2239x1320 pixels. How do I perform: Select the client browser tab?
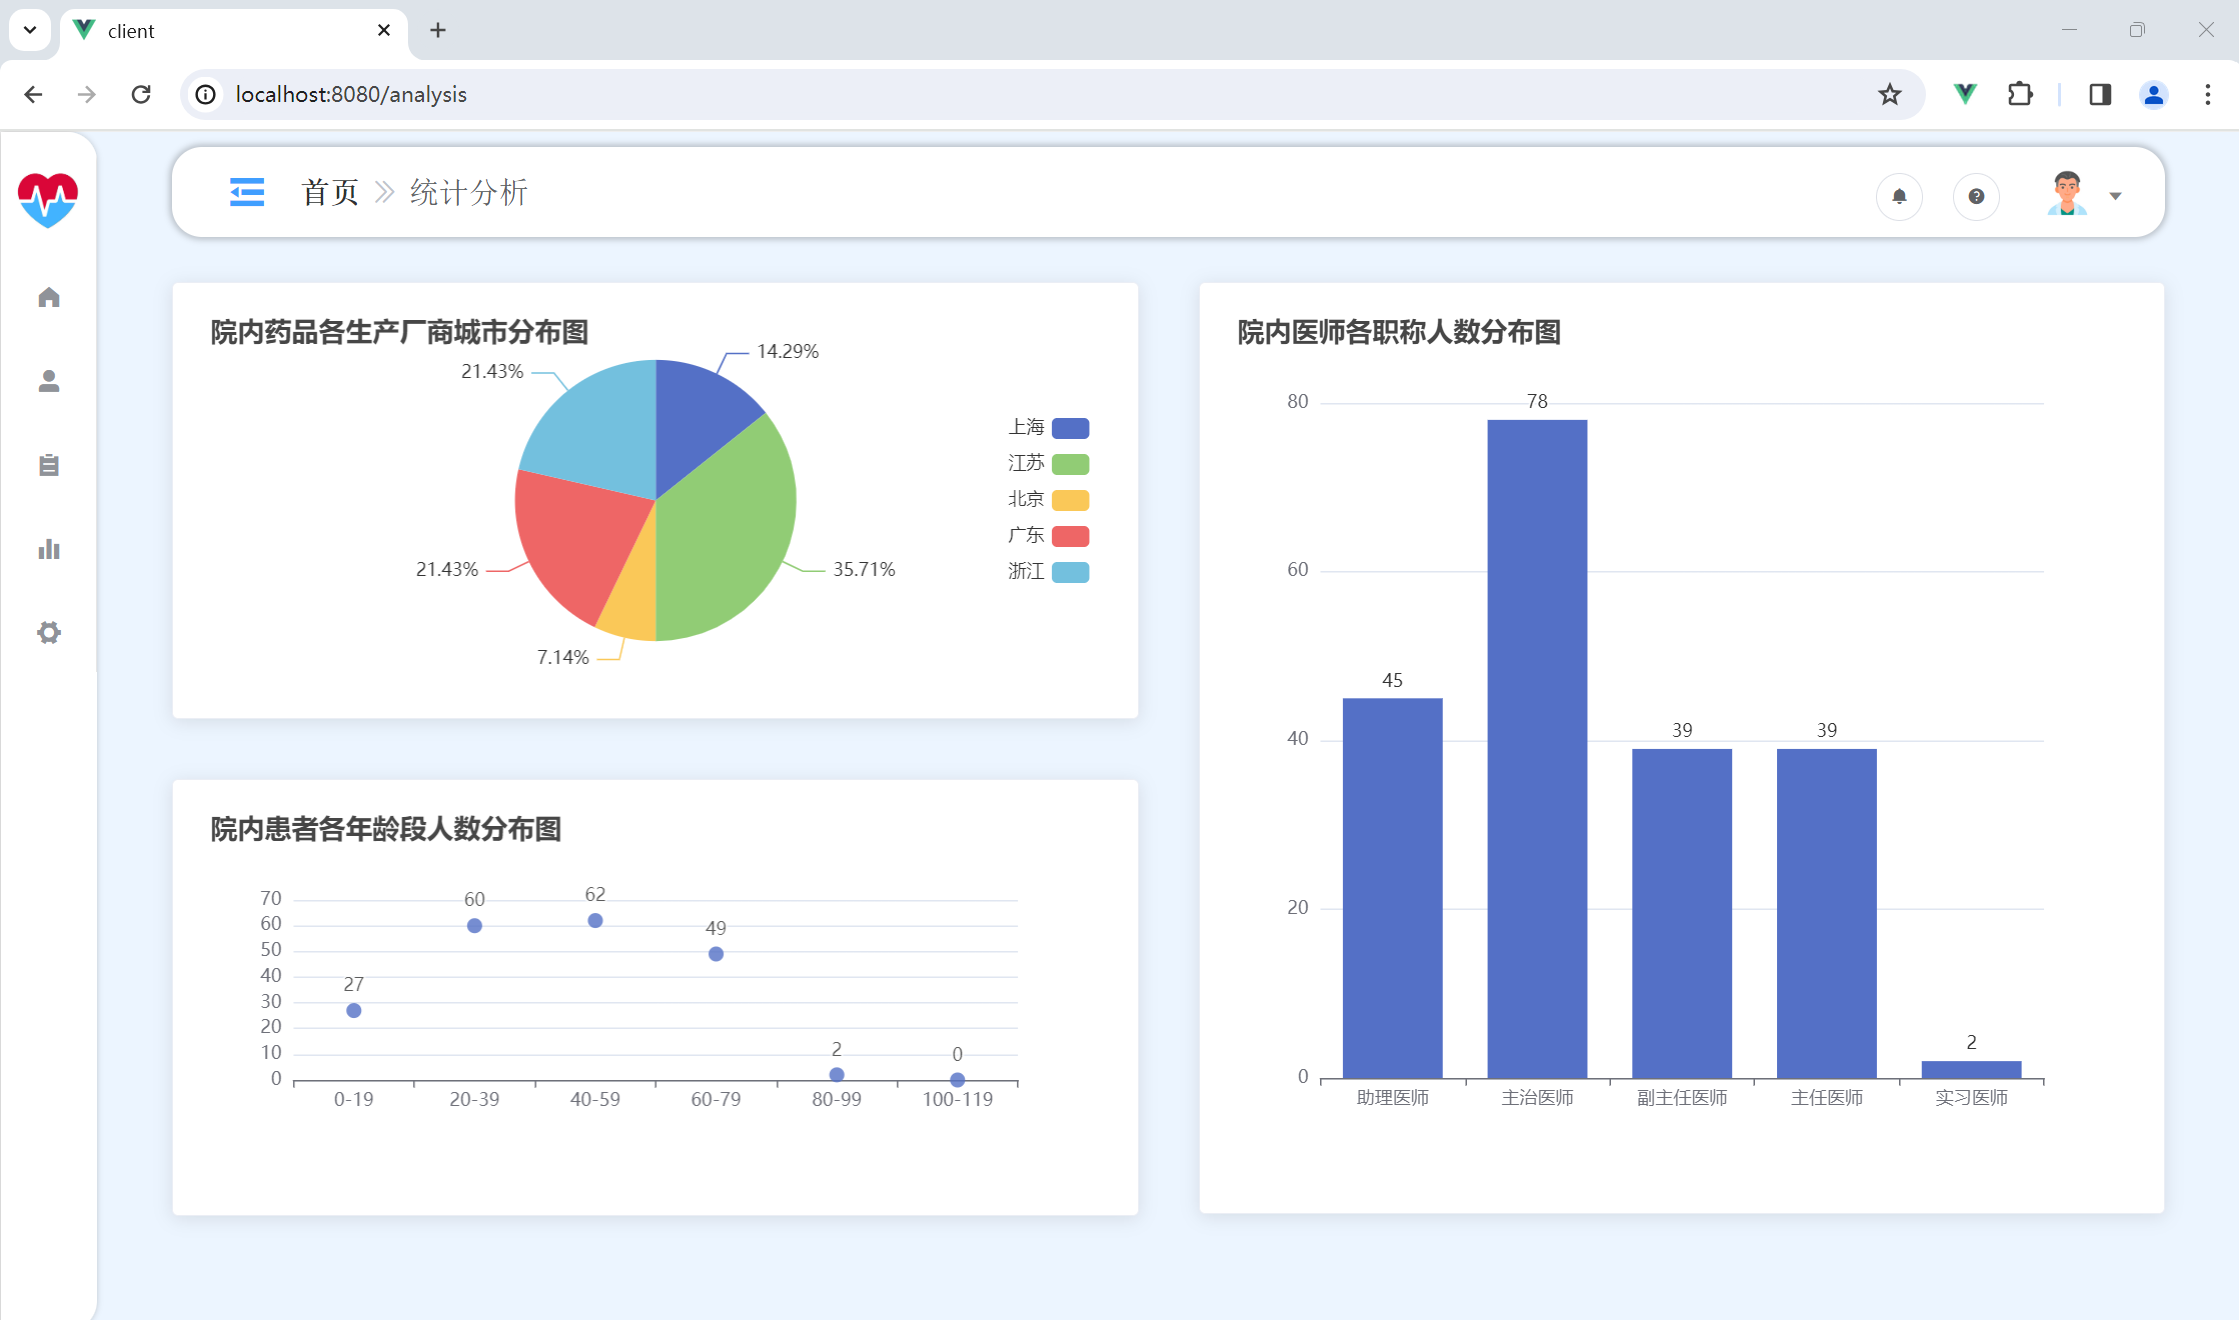point(230,31)
